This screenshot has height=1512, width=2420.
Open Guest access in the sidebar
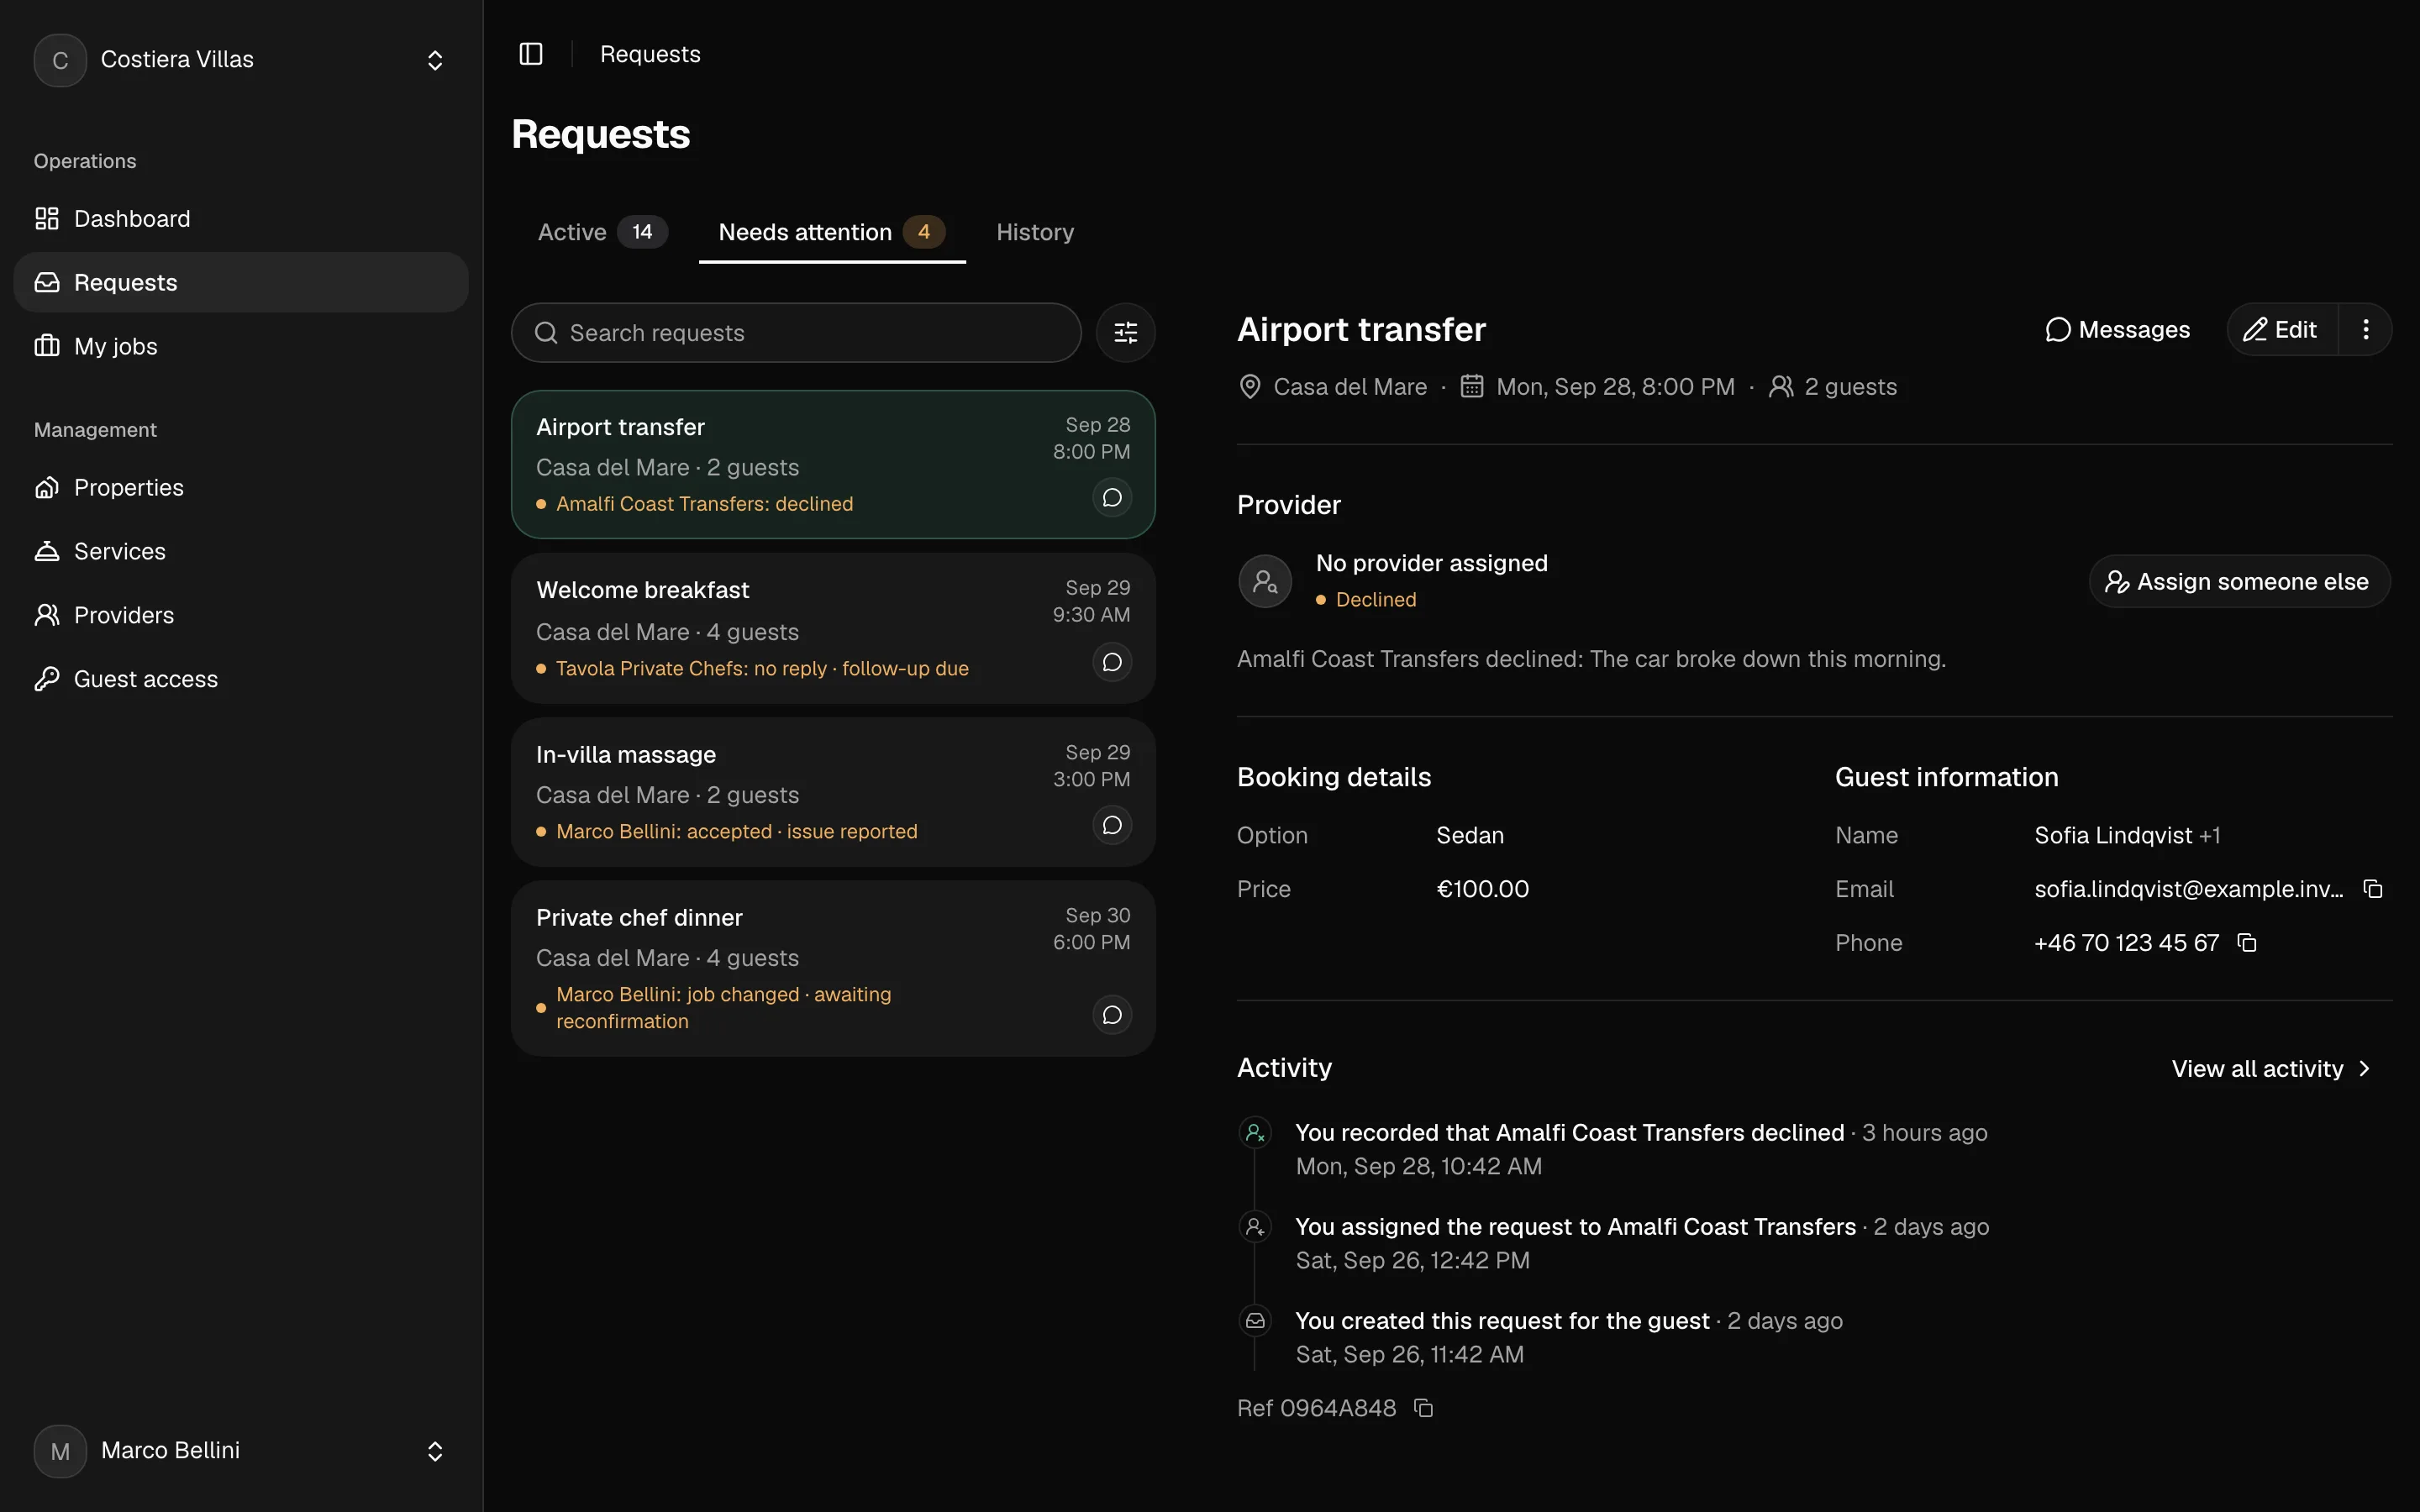coord(240,679)
